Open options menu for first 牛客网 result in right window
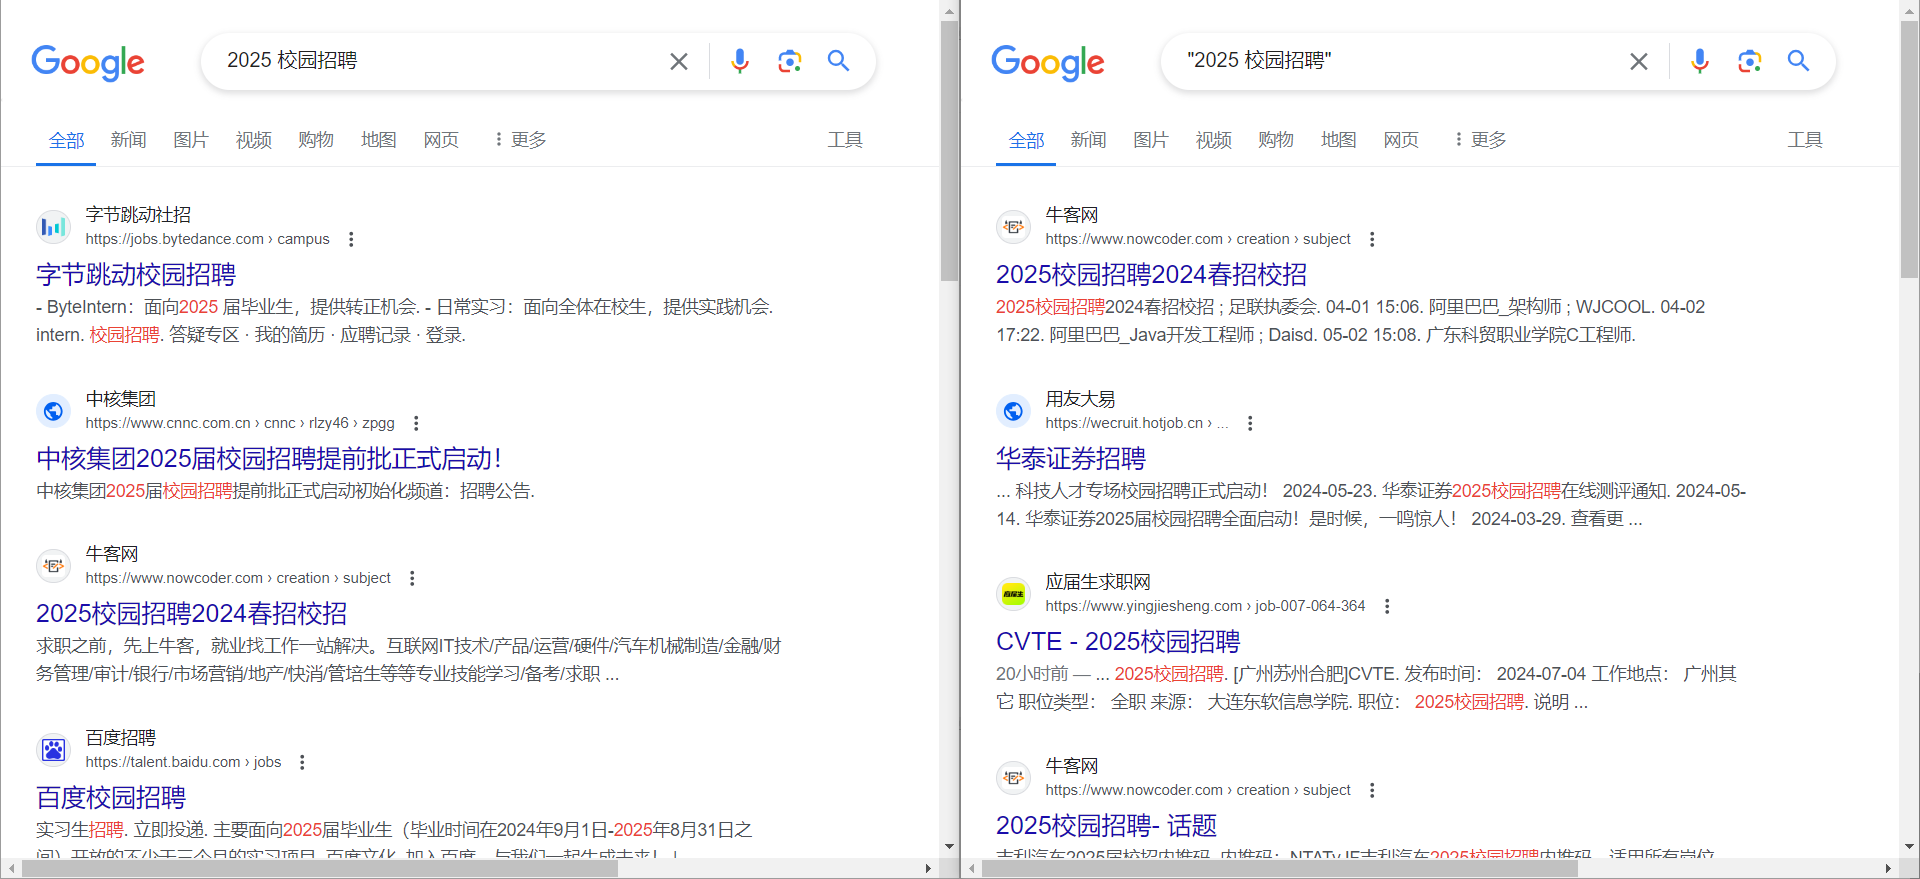The width and height of the screenshot is (1920, 879). [1372, 239]
